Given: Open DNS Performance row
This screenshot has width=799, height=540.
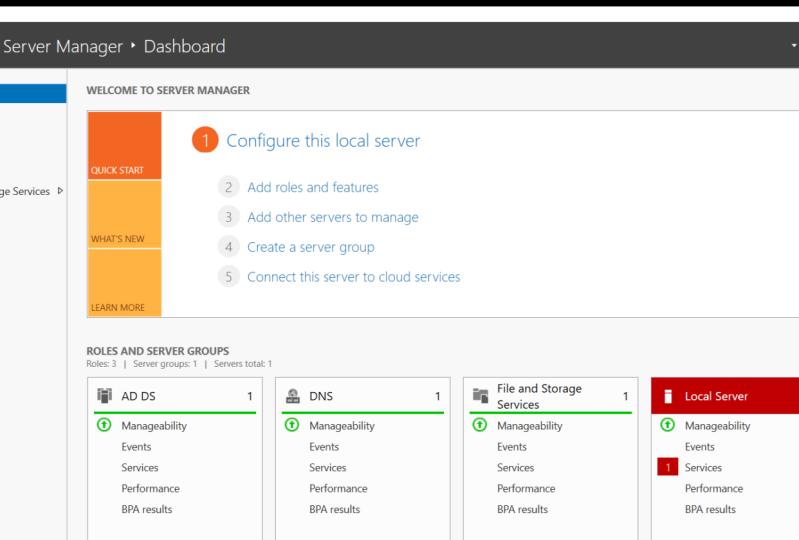Looking at the screenshot, I should pos(338,489).
